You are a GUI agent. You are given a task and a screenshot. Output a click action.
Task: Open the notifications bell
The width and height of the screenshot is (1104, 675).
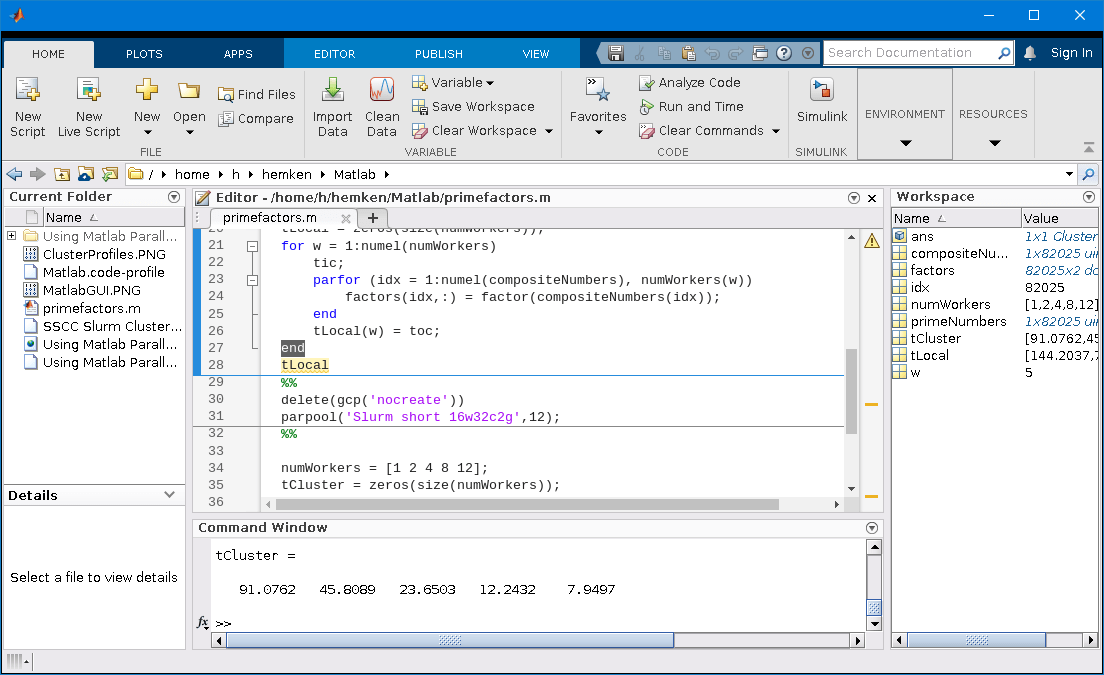pyautogui.click(x=1029, y=53)
